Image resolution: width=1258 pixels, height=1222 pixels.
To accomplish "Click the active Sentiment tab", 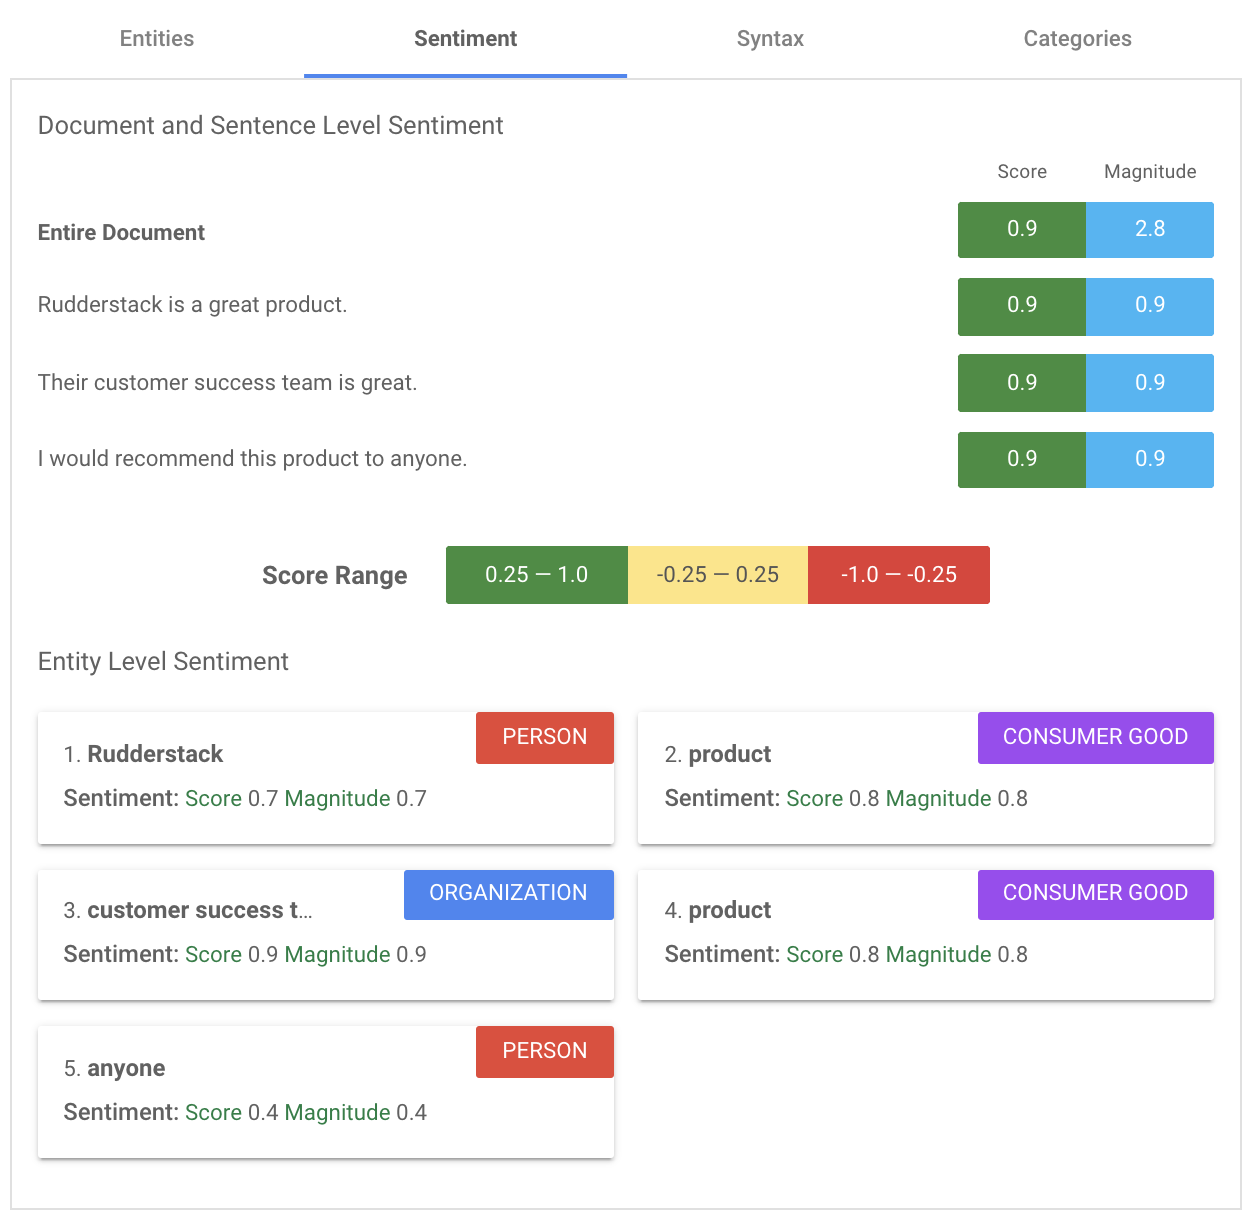I will (465, 38).
